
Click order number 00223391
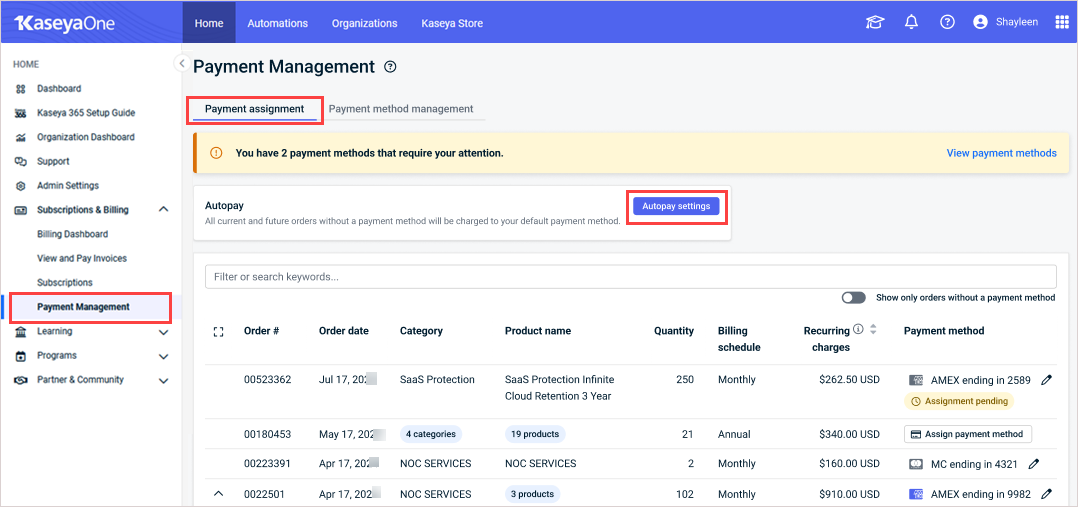coord(267,464)
